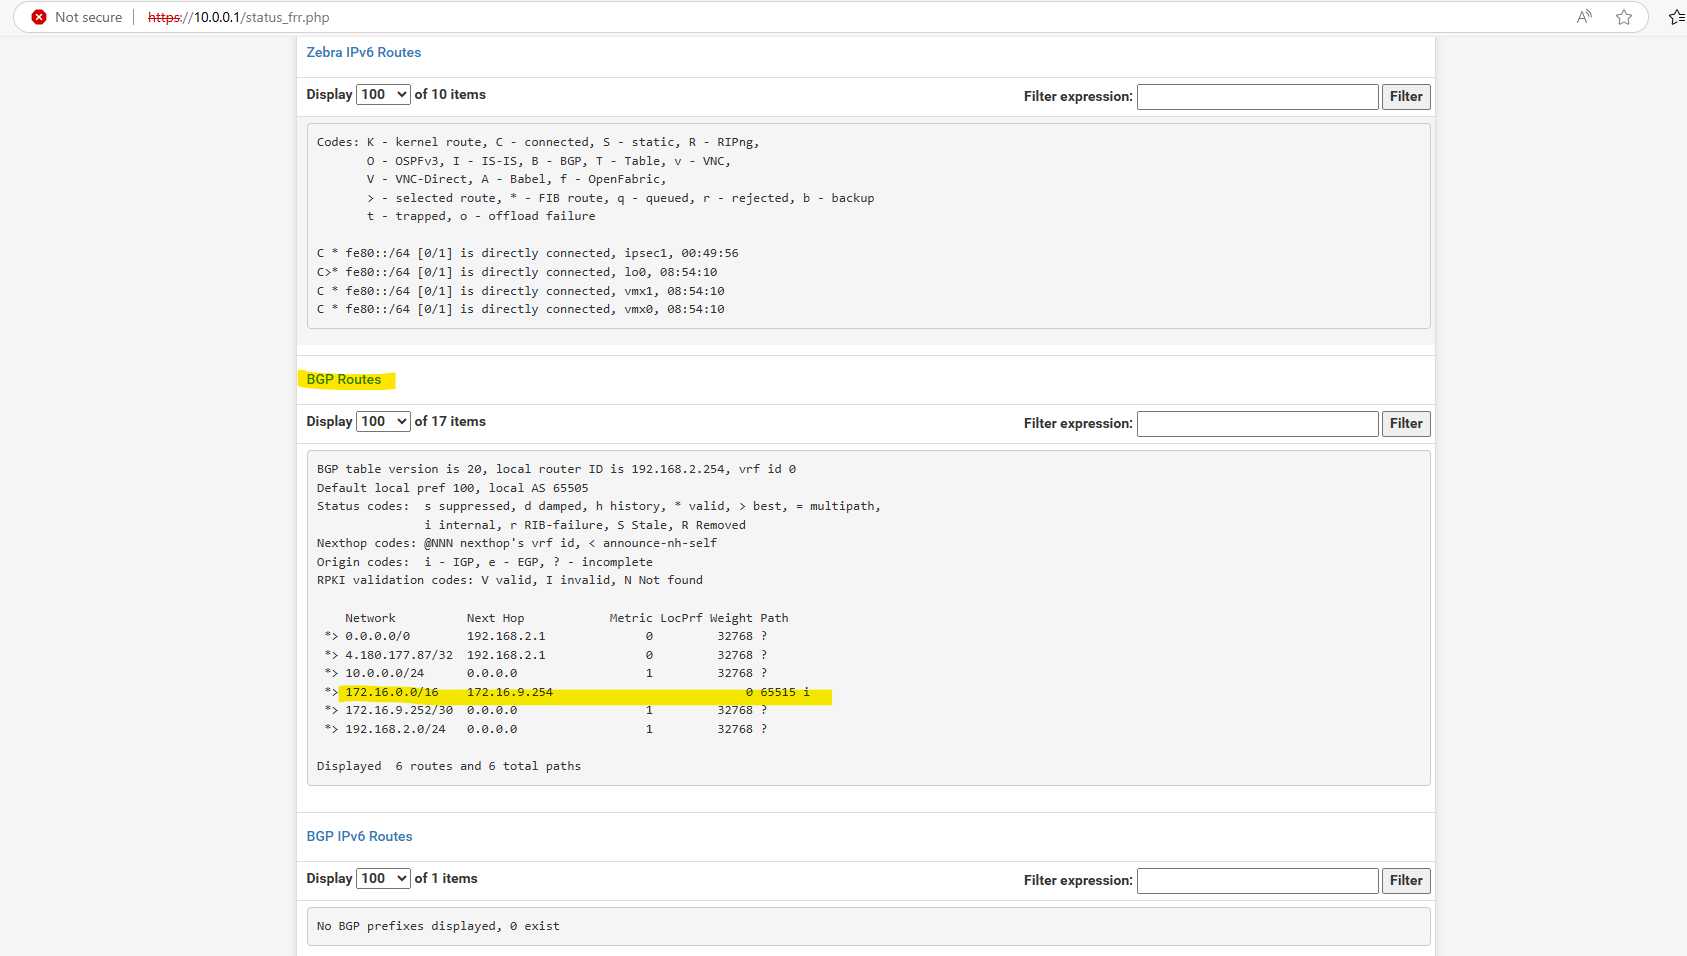Click the Zebra IPv6 Routes filter input

coord(1258,96)
